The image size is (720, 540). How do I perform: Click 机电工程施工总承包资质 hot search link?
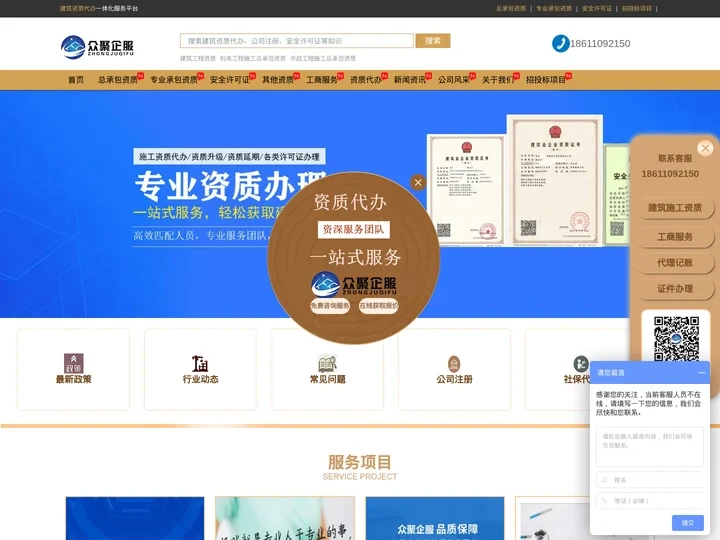click(x=253, y=58)
